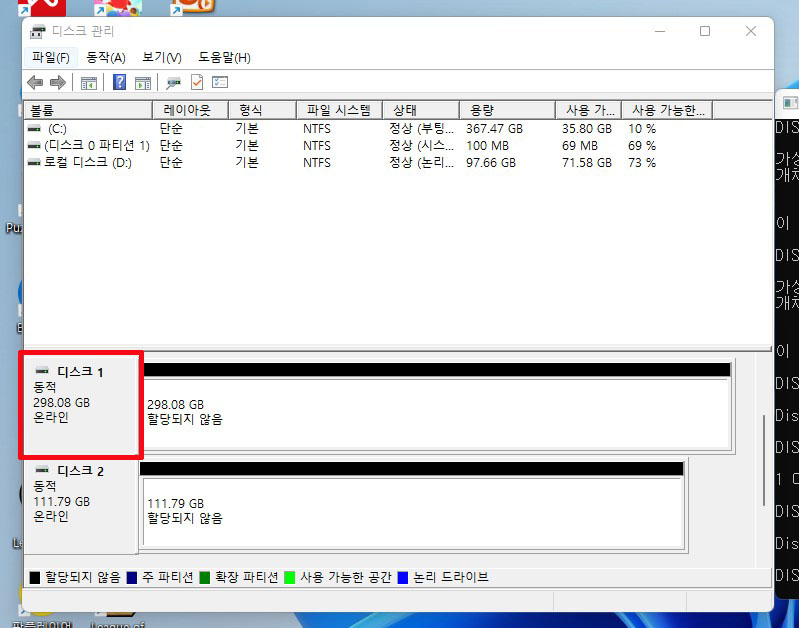Image resolution: width=799 pixels, height=628 pixels.
Task: Sort by the 형식 column header
Action: point(262,110)
